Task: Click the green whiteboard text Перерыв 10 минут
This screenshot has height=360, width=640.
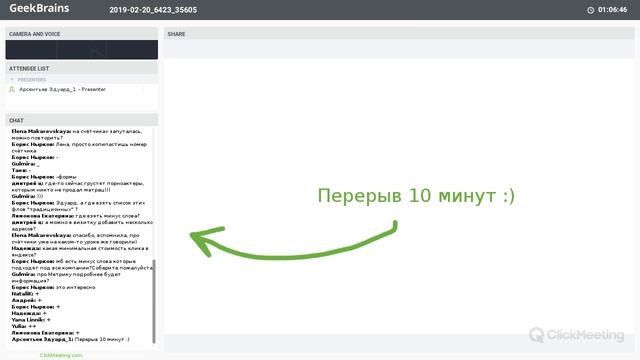Action: click(x=416, y=195)
